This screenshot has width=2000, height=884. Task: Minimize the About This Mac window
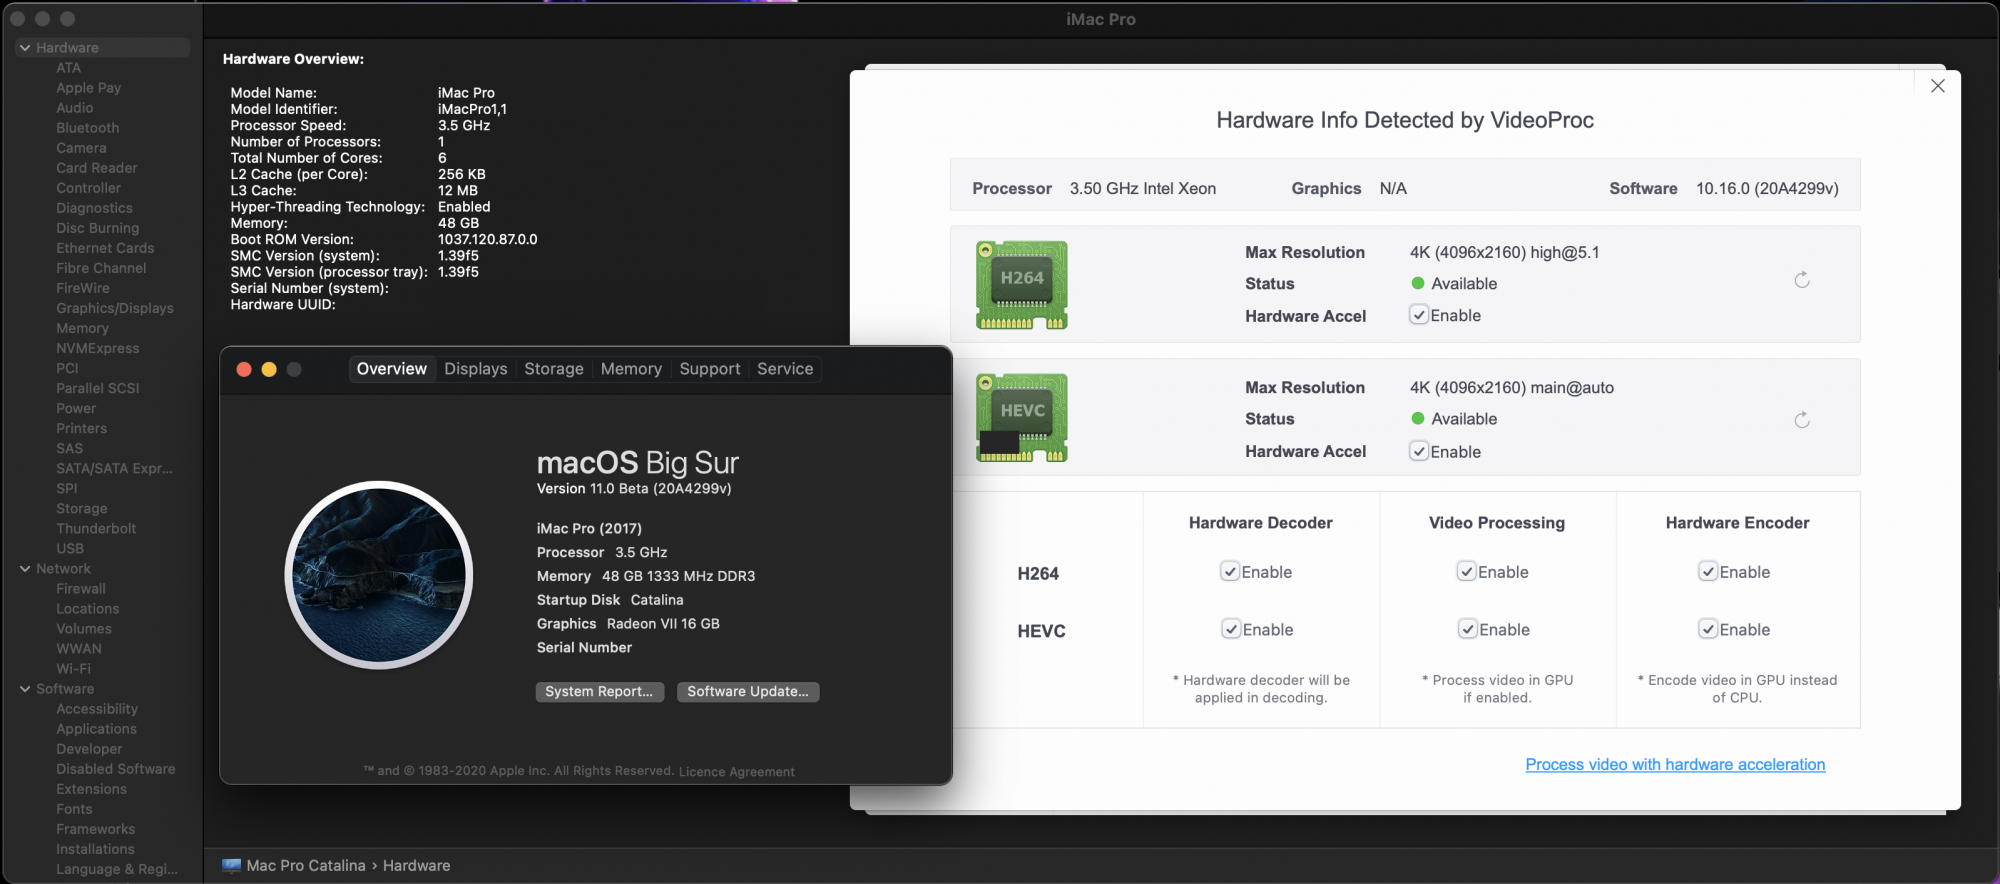tap(269, 369)
